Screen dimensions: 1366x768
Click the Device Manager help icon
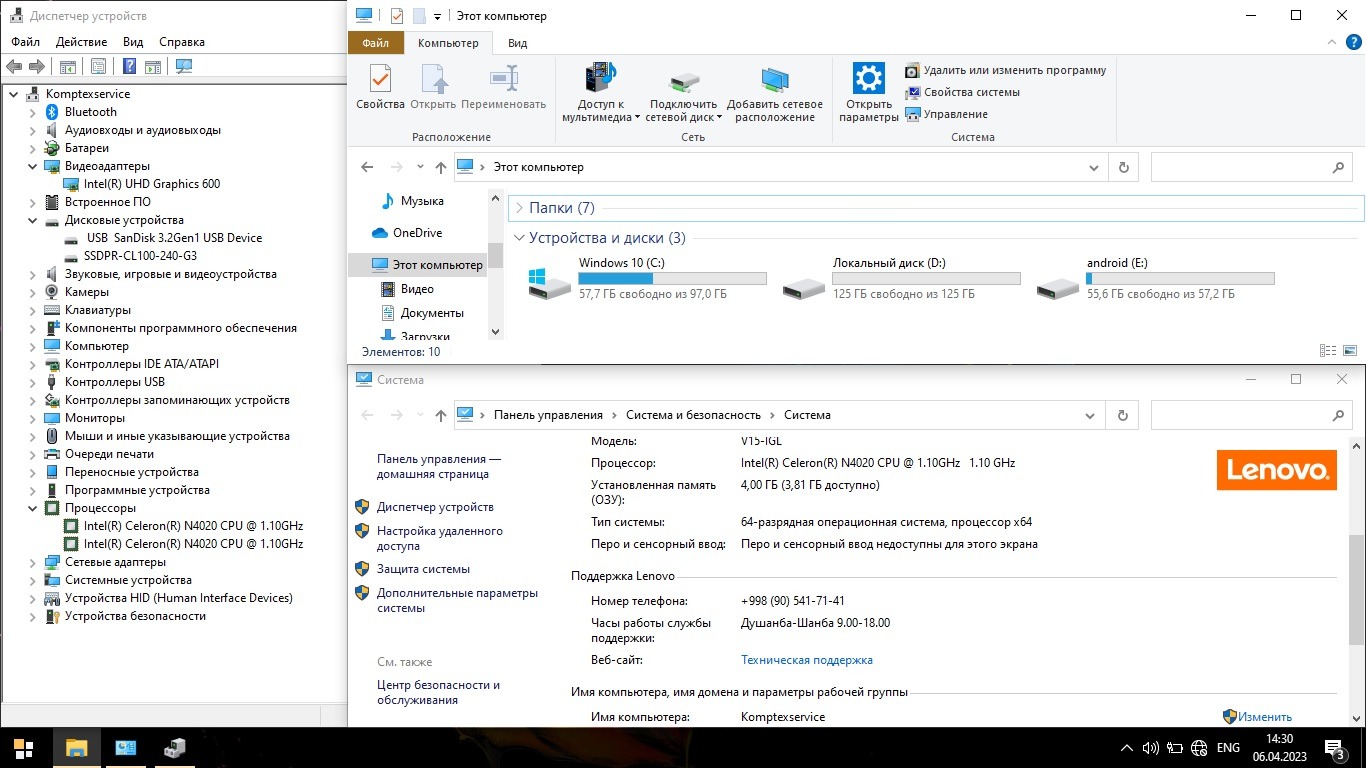[127, 66]
